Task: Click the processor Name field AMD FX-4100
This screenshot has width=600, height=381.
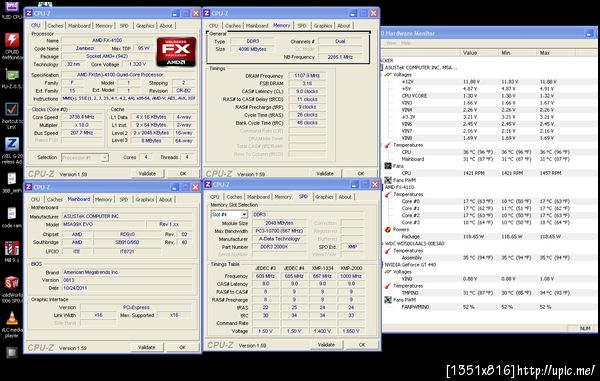Action: coord(107,41)
